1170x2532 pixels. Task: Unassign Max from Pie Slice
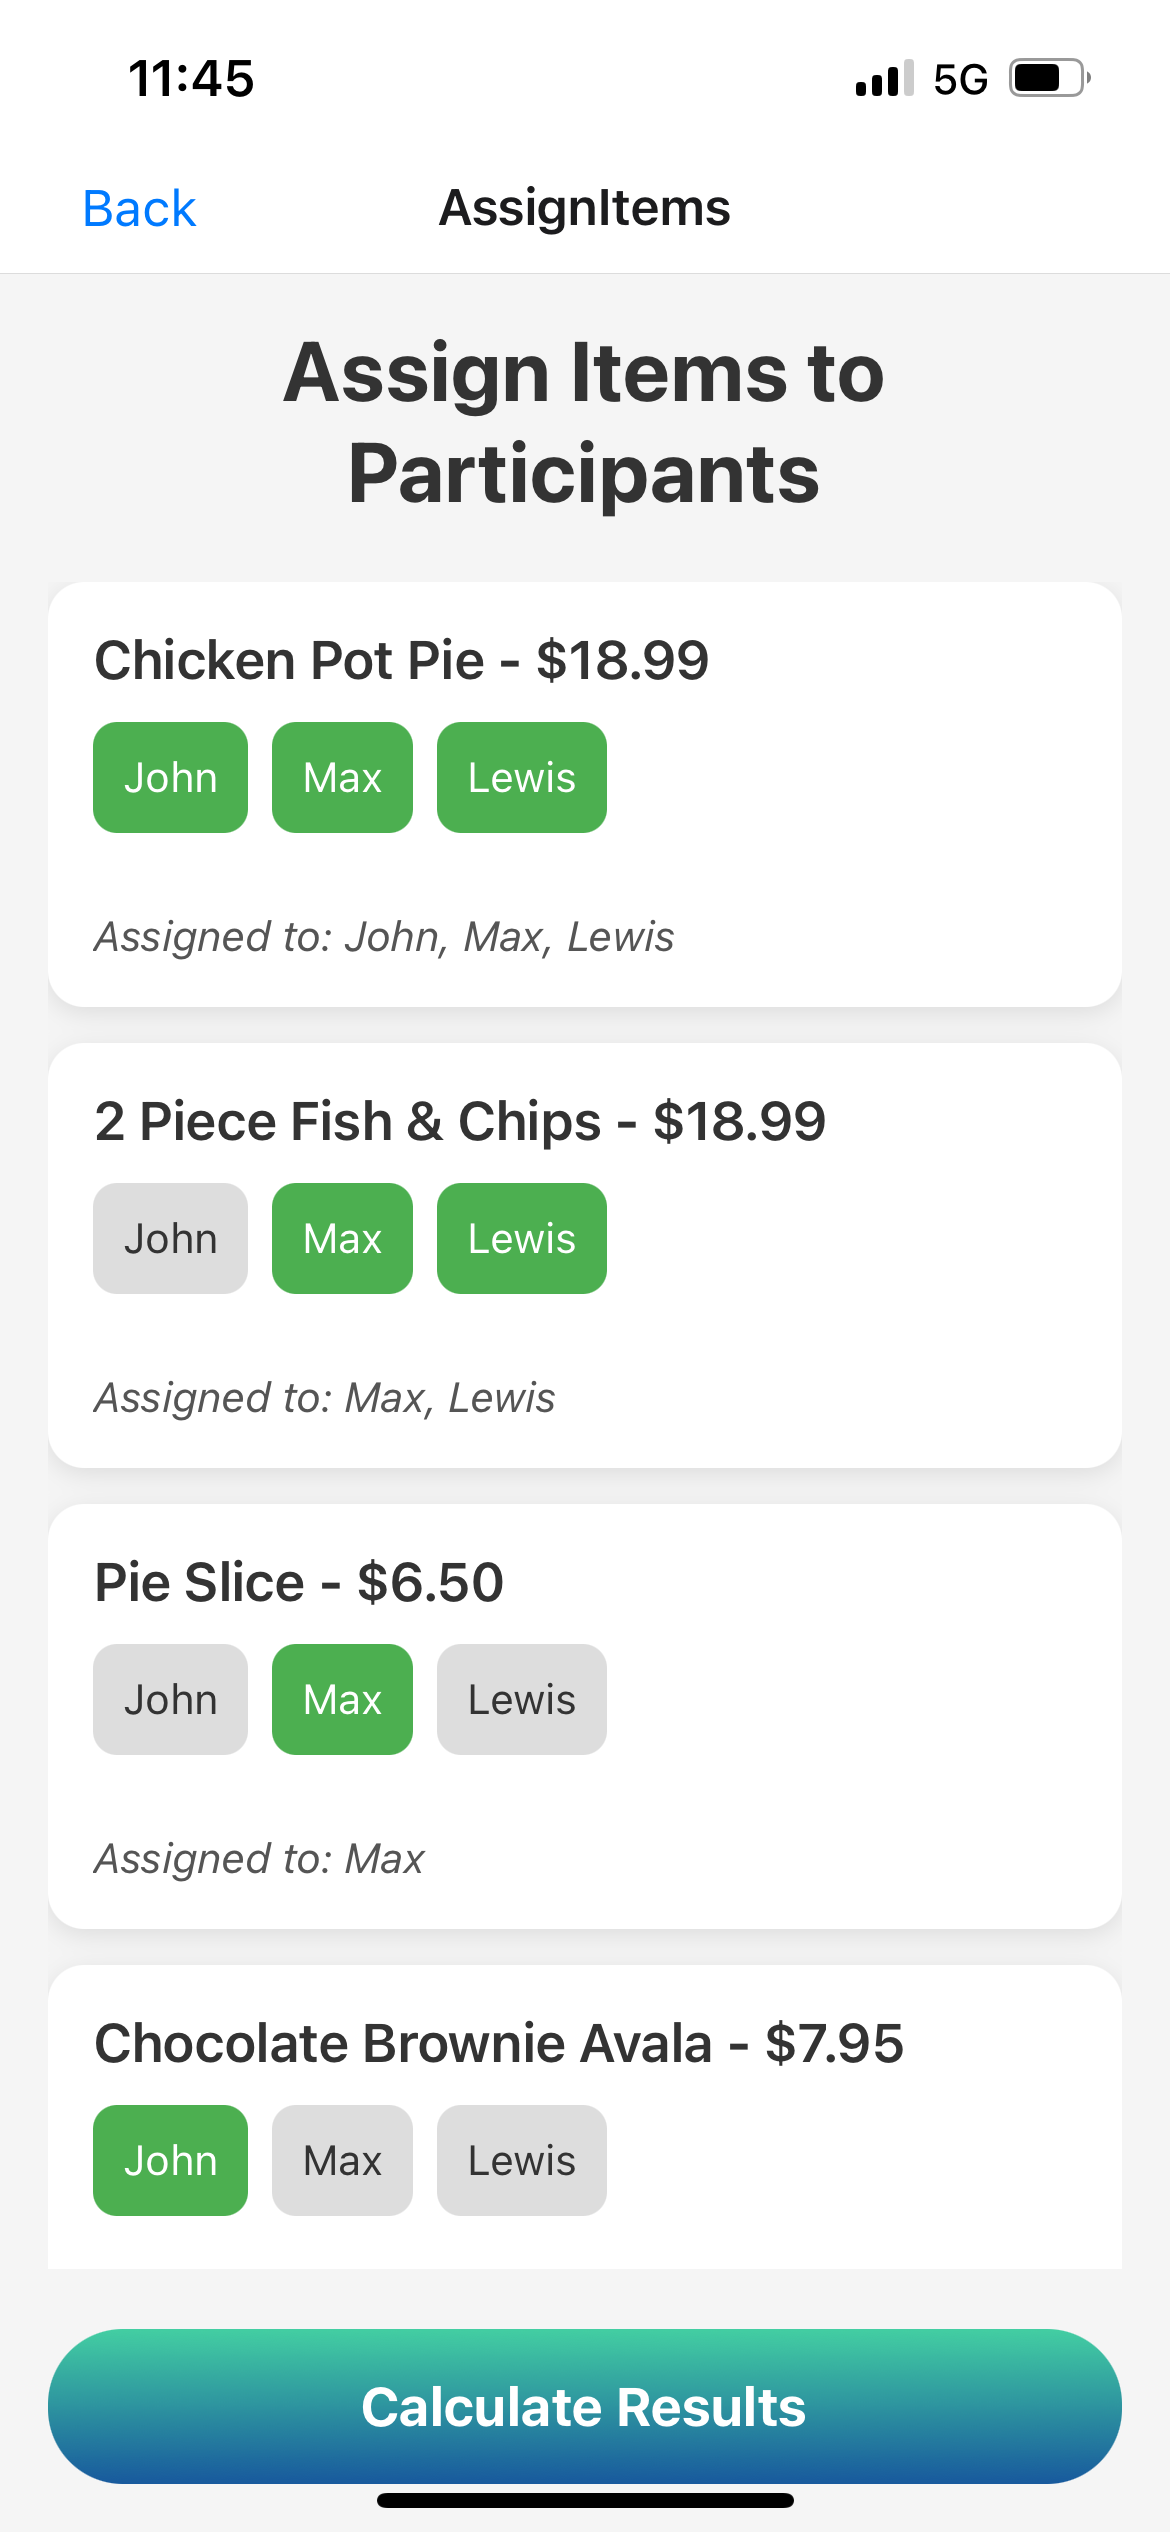[342, 1699]
